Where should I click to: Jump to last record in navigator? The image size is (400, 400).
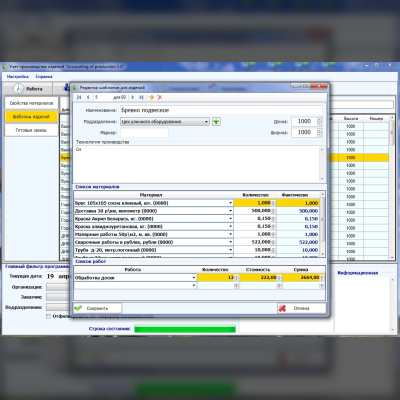click(141, 97)
